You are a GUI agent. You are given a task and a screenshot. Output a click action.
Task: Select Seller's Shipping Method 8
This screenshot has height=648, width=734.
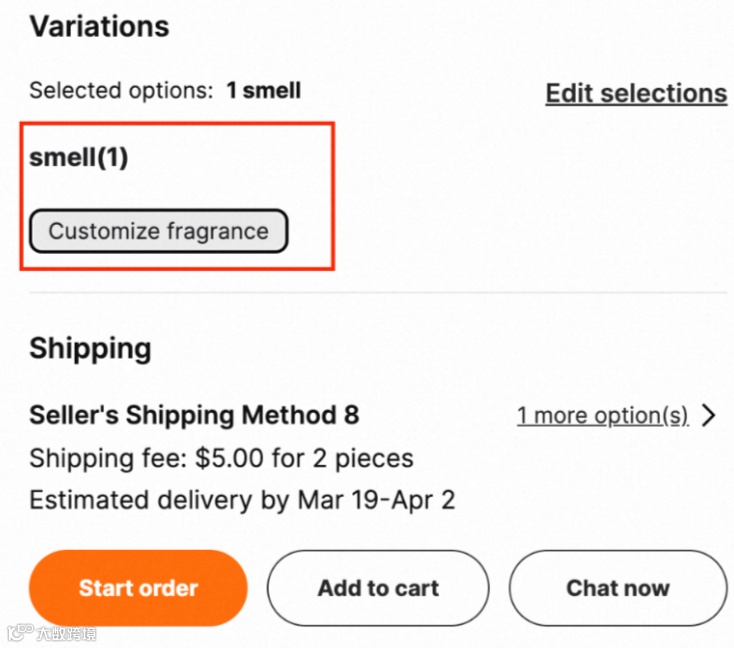(194, 415)
